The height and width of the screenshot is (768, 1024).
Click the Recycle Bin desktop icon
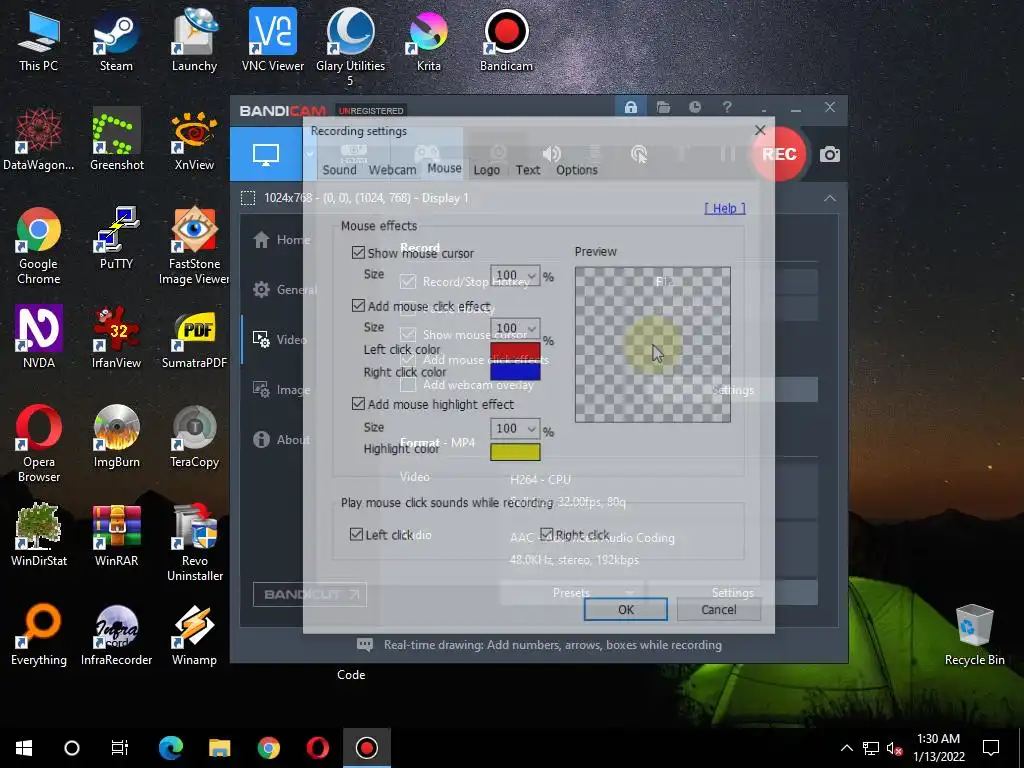974,635
